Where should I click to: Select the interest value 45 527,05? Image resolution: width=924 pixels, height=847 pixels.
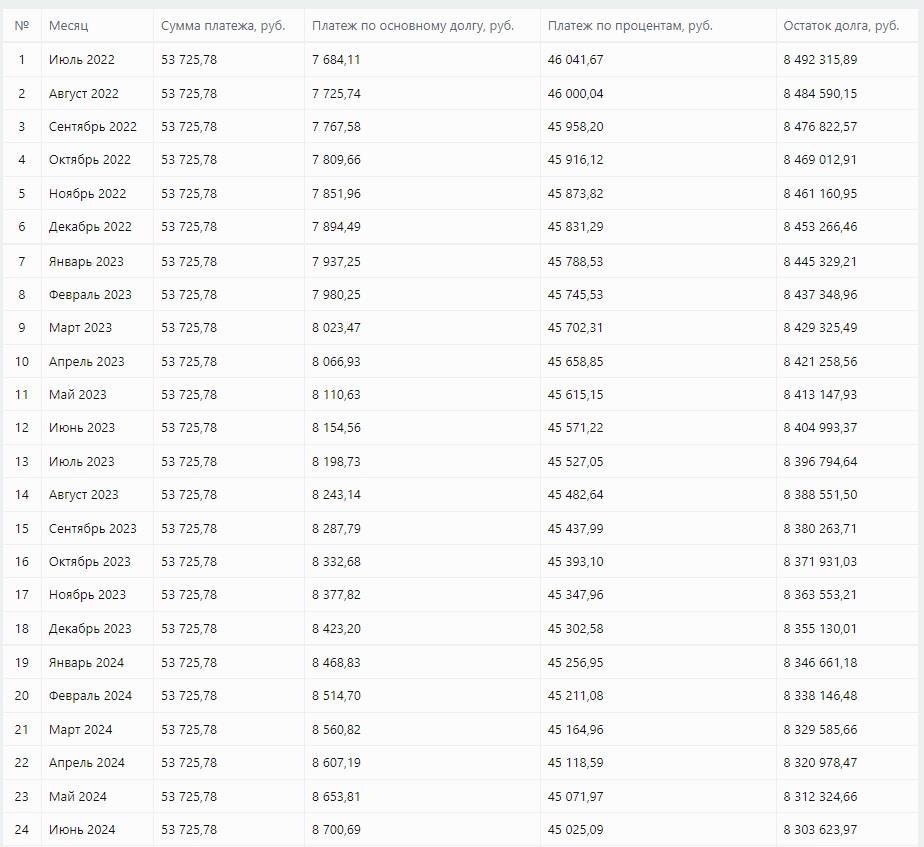point(575,462)
